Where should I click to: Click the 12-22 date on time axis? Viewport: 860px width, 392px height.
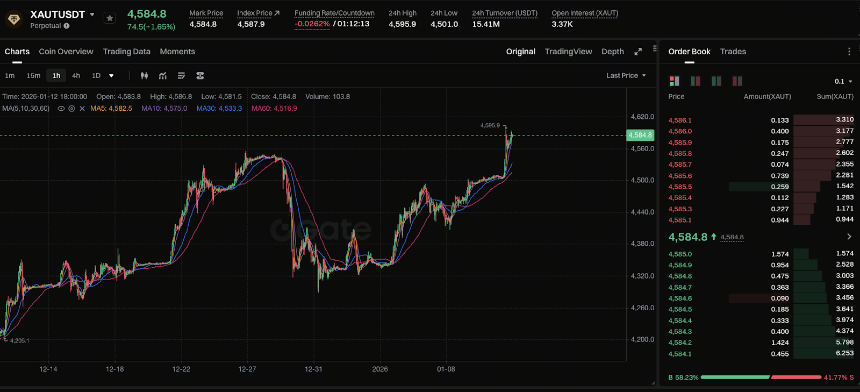tap(181, 370)
